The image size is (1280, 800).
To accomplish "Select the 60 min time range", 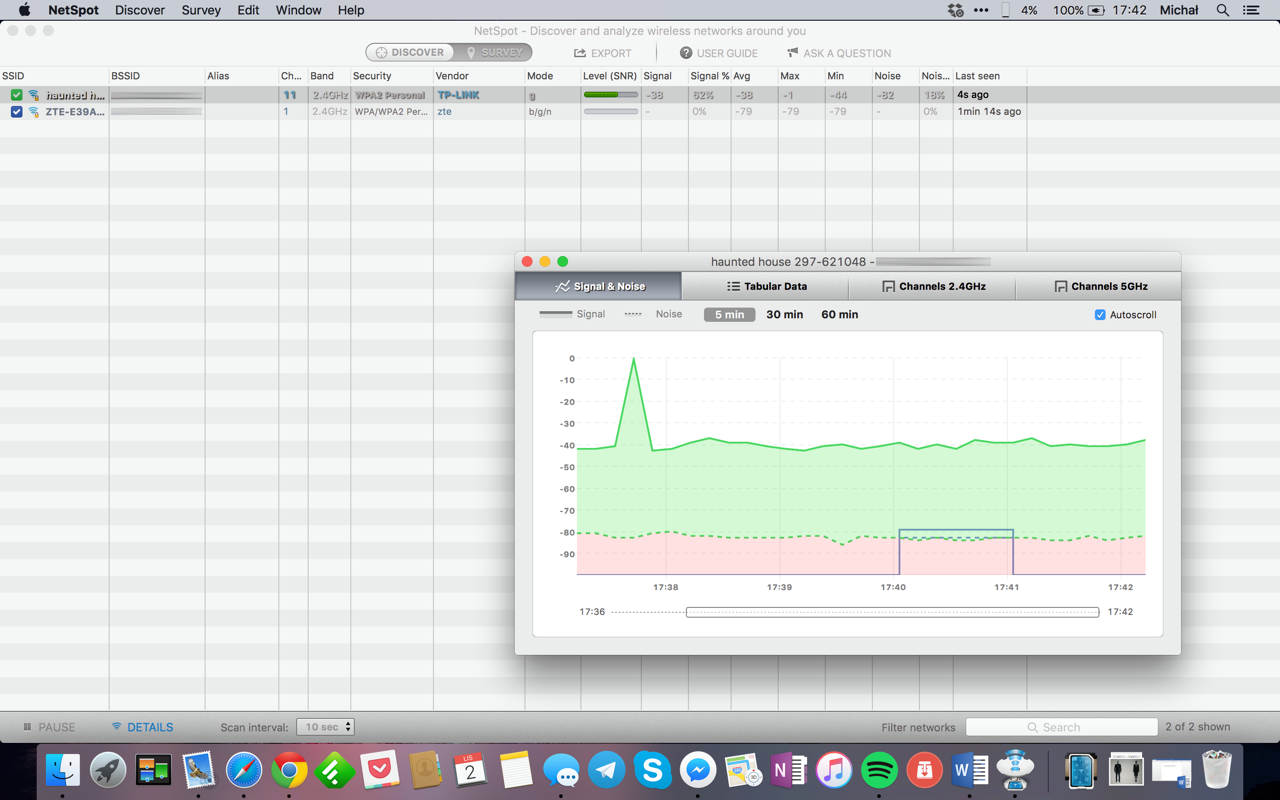I will [840, 315].
